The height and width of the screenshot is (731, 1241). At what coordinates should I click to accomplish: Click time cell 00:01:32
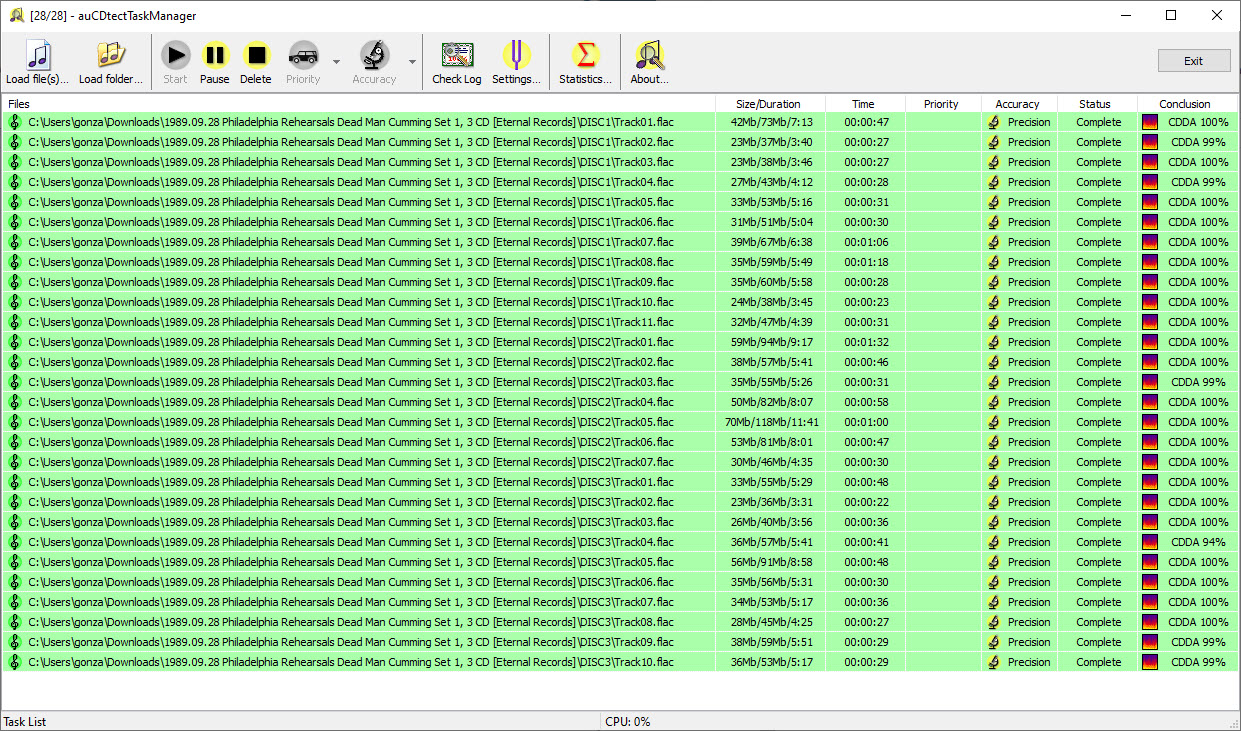pos(866,342)
